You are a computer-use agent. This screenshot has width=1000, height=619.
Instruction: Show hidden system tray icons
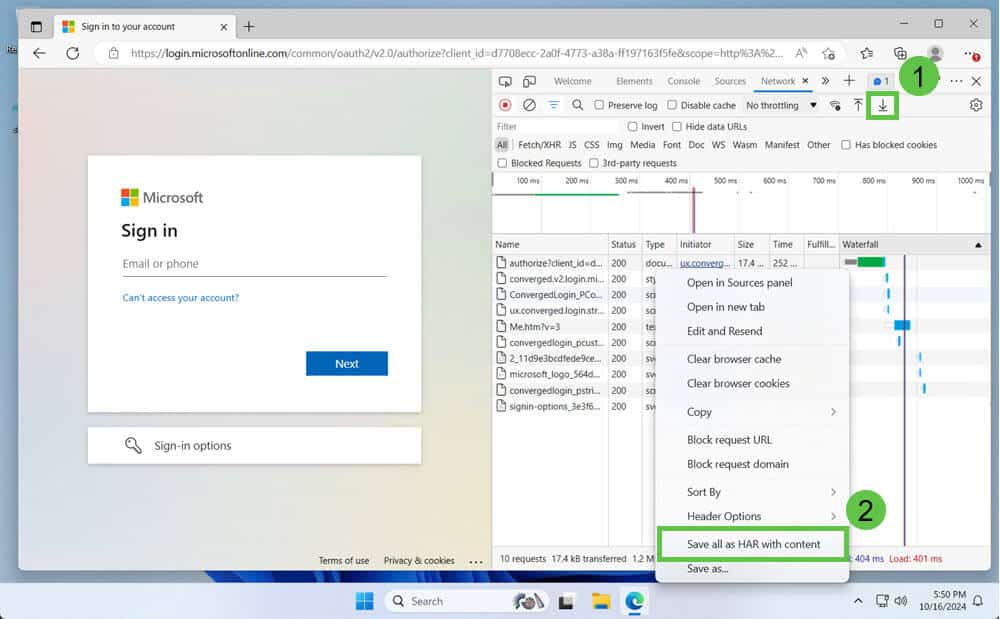coord(858,601)
